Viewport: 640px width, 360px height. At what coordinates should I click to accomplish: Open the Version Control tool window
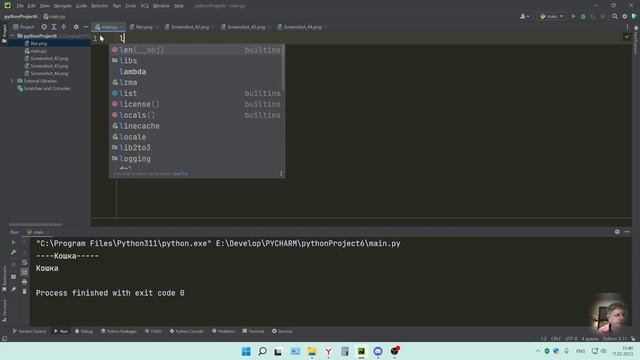pyautogui.click(x=29, y=331)
